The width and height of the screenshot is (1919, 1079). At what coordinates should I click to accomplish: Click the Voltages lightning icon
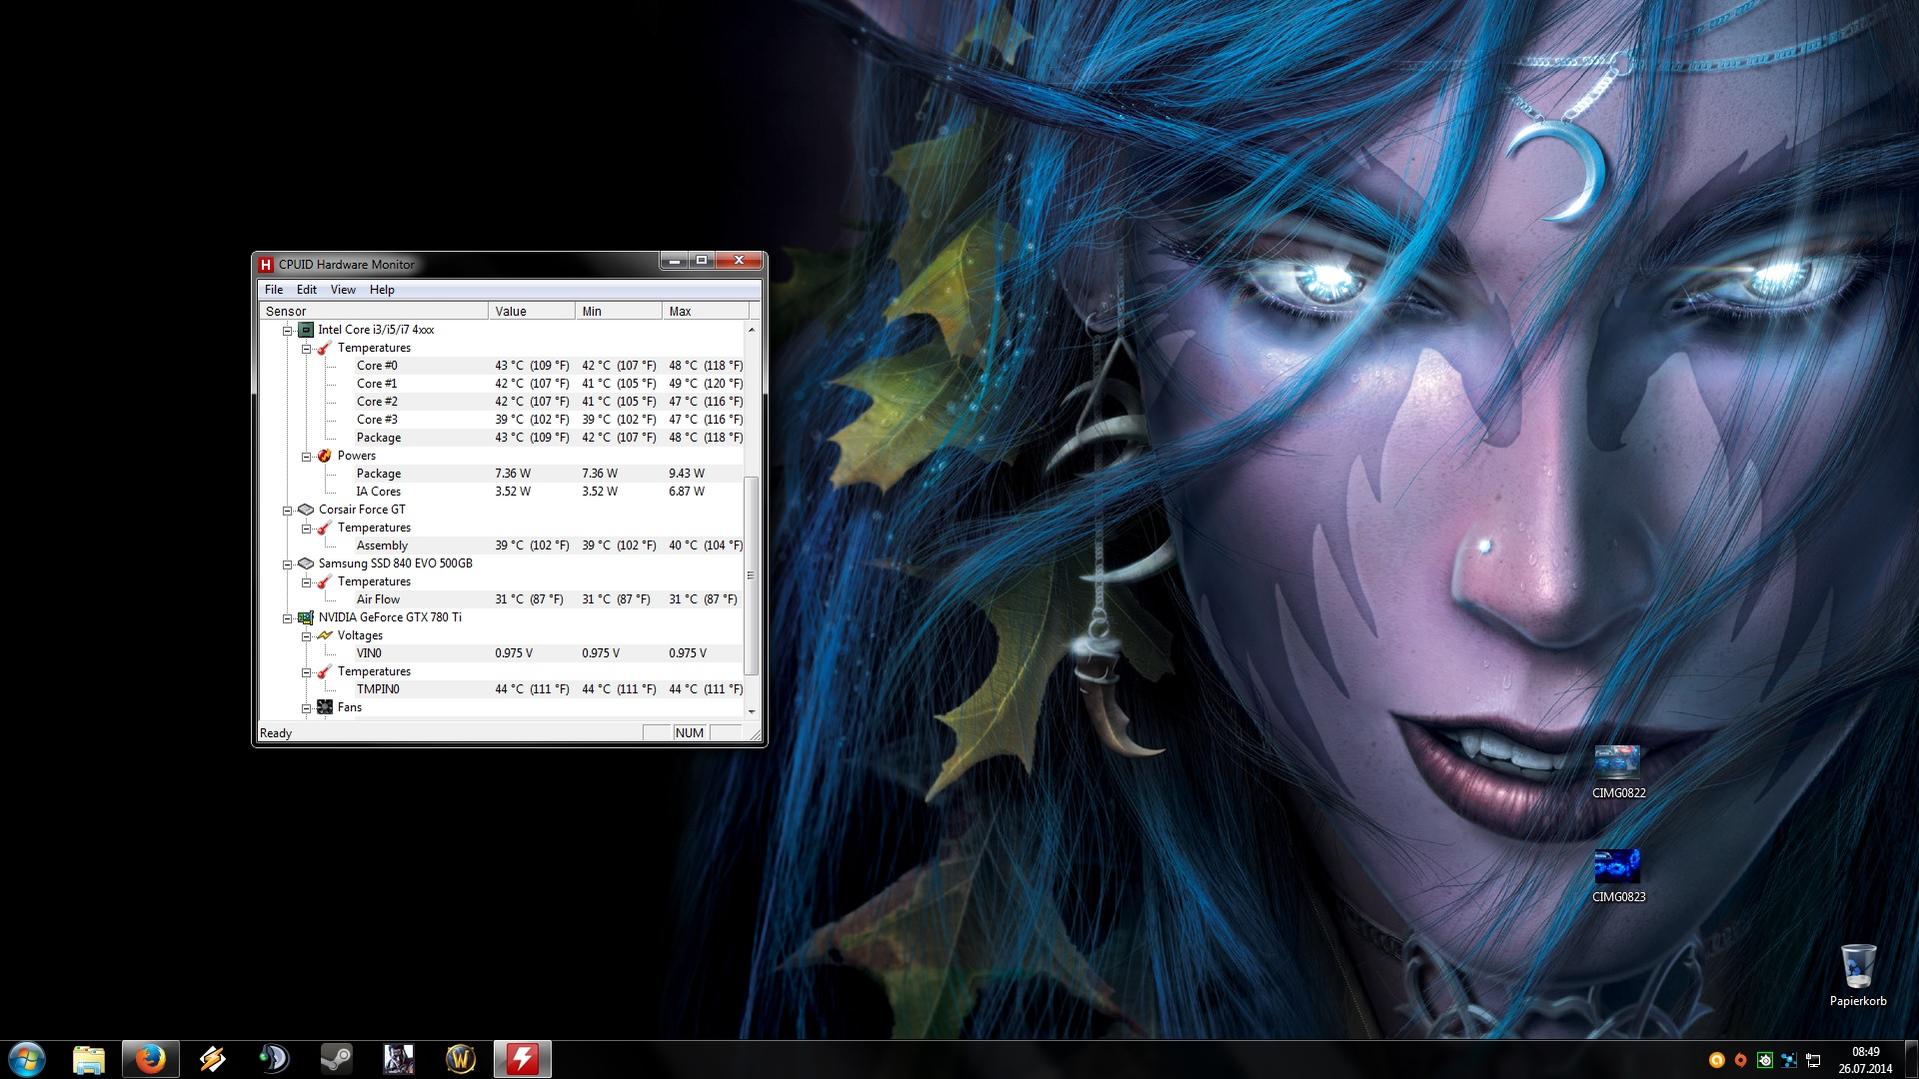(324, 636)
